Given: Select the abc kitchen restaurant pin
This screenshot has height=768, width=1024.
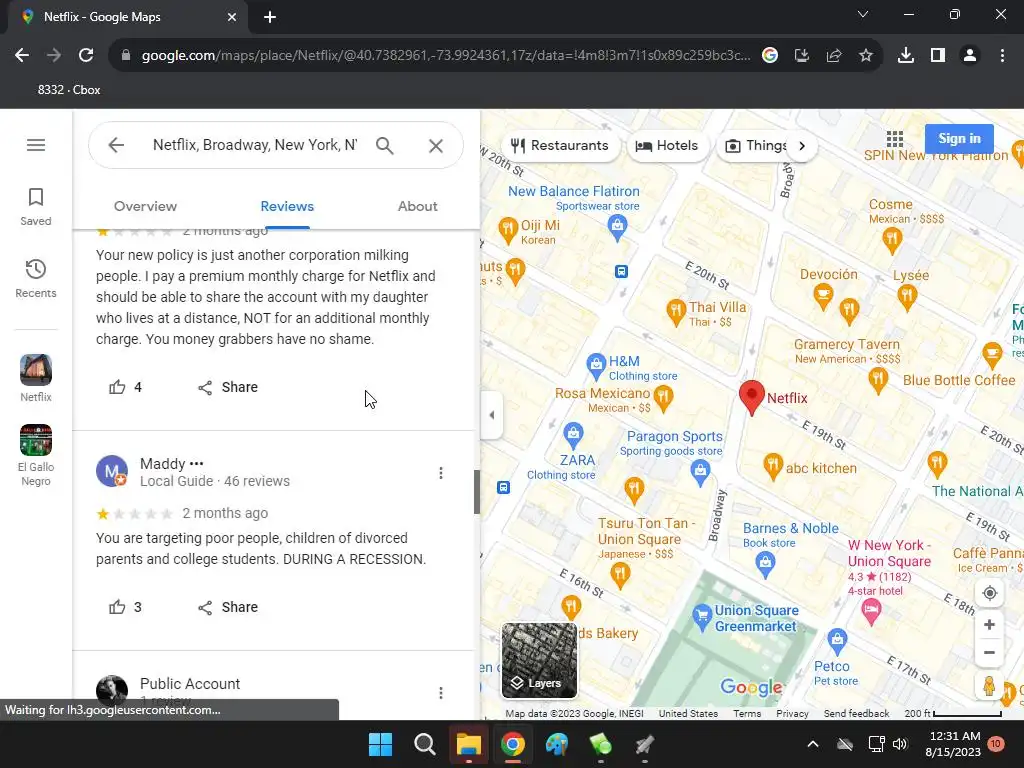Looking at the screenshot, I should click(x=773, y=466).
